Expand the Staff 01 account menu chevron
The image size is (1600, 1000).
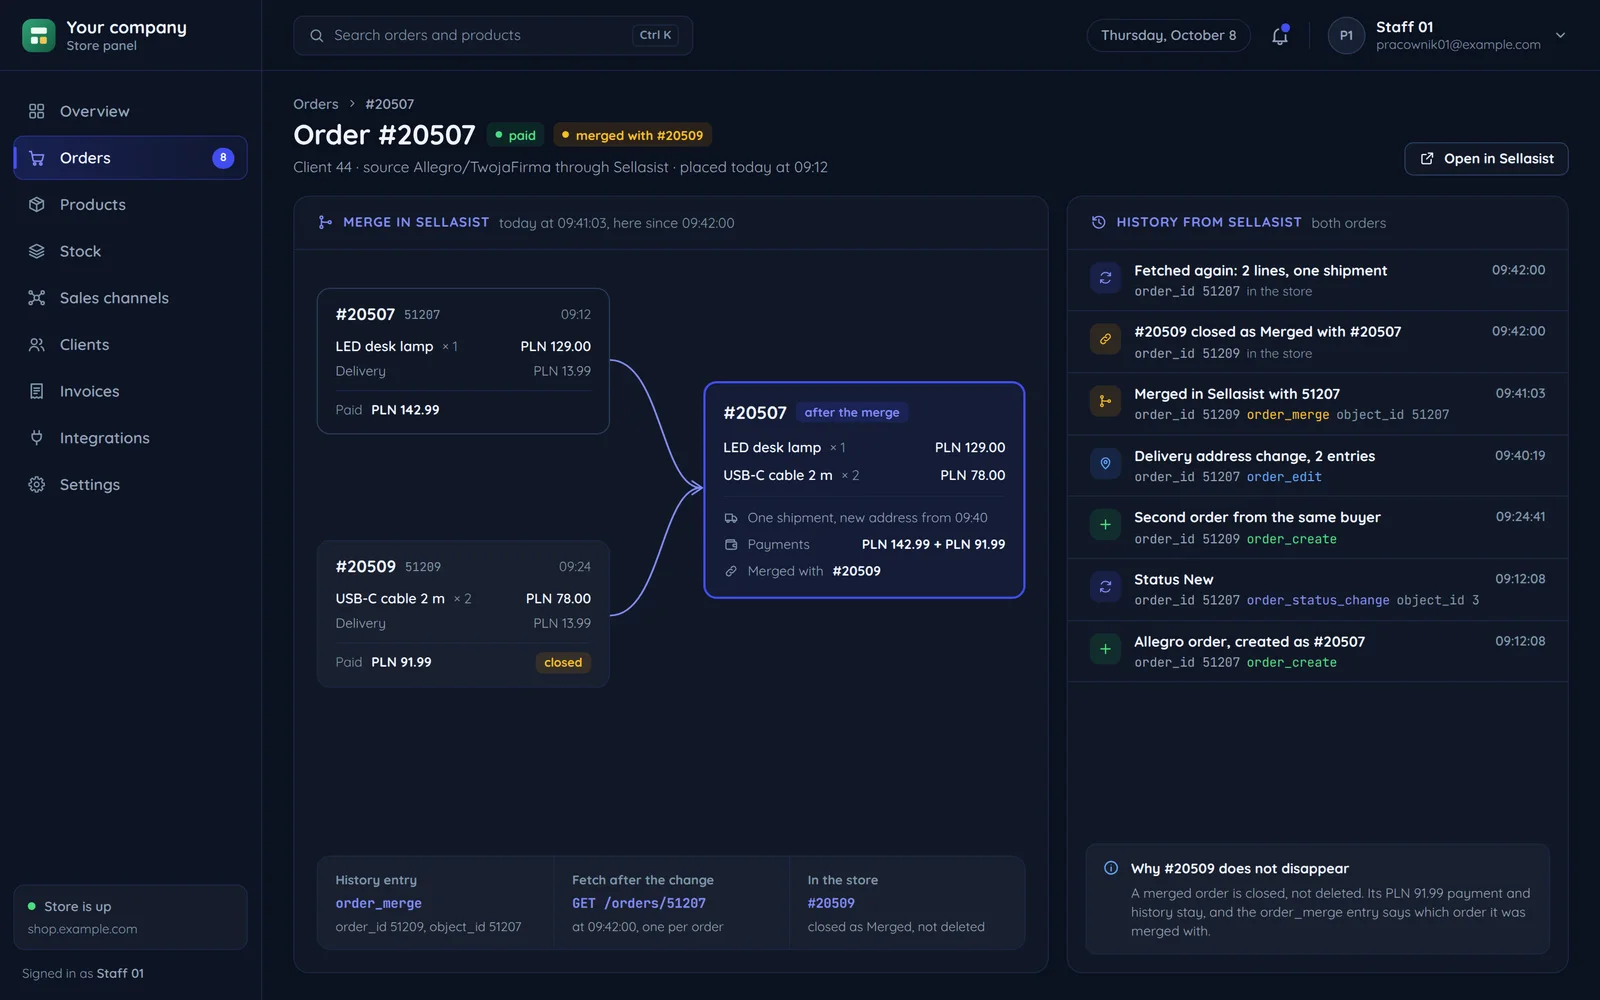[x=1560, y=35]
